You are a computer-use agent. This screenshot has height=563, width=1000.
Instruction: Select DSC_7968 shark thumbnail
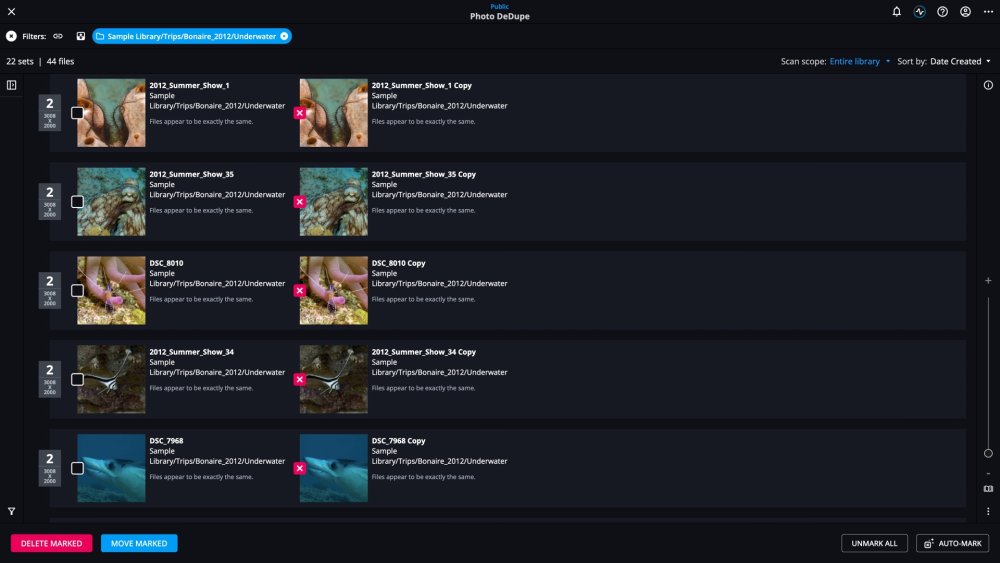pos(111,468)
